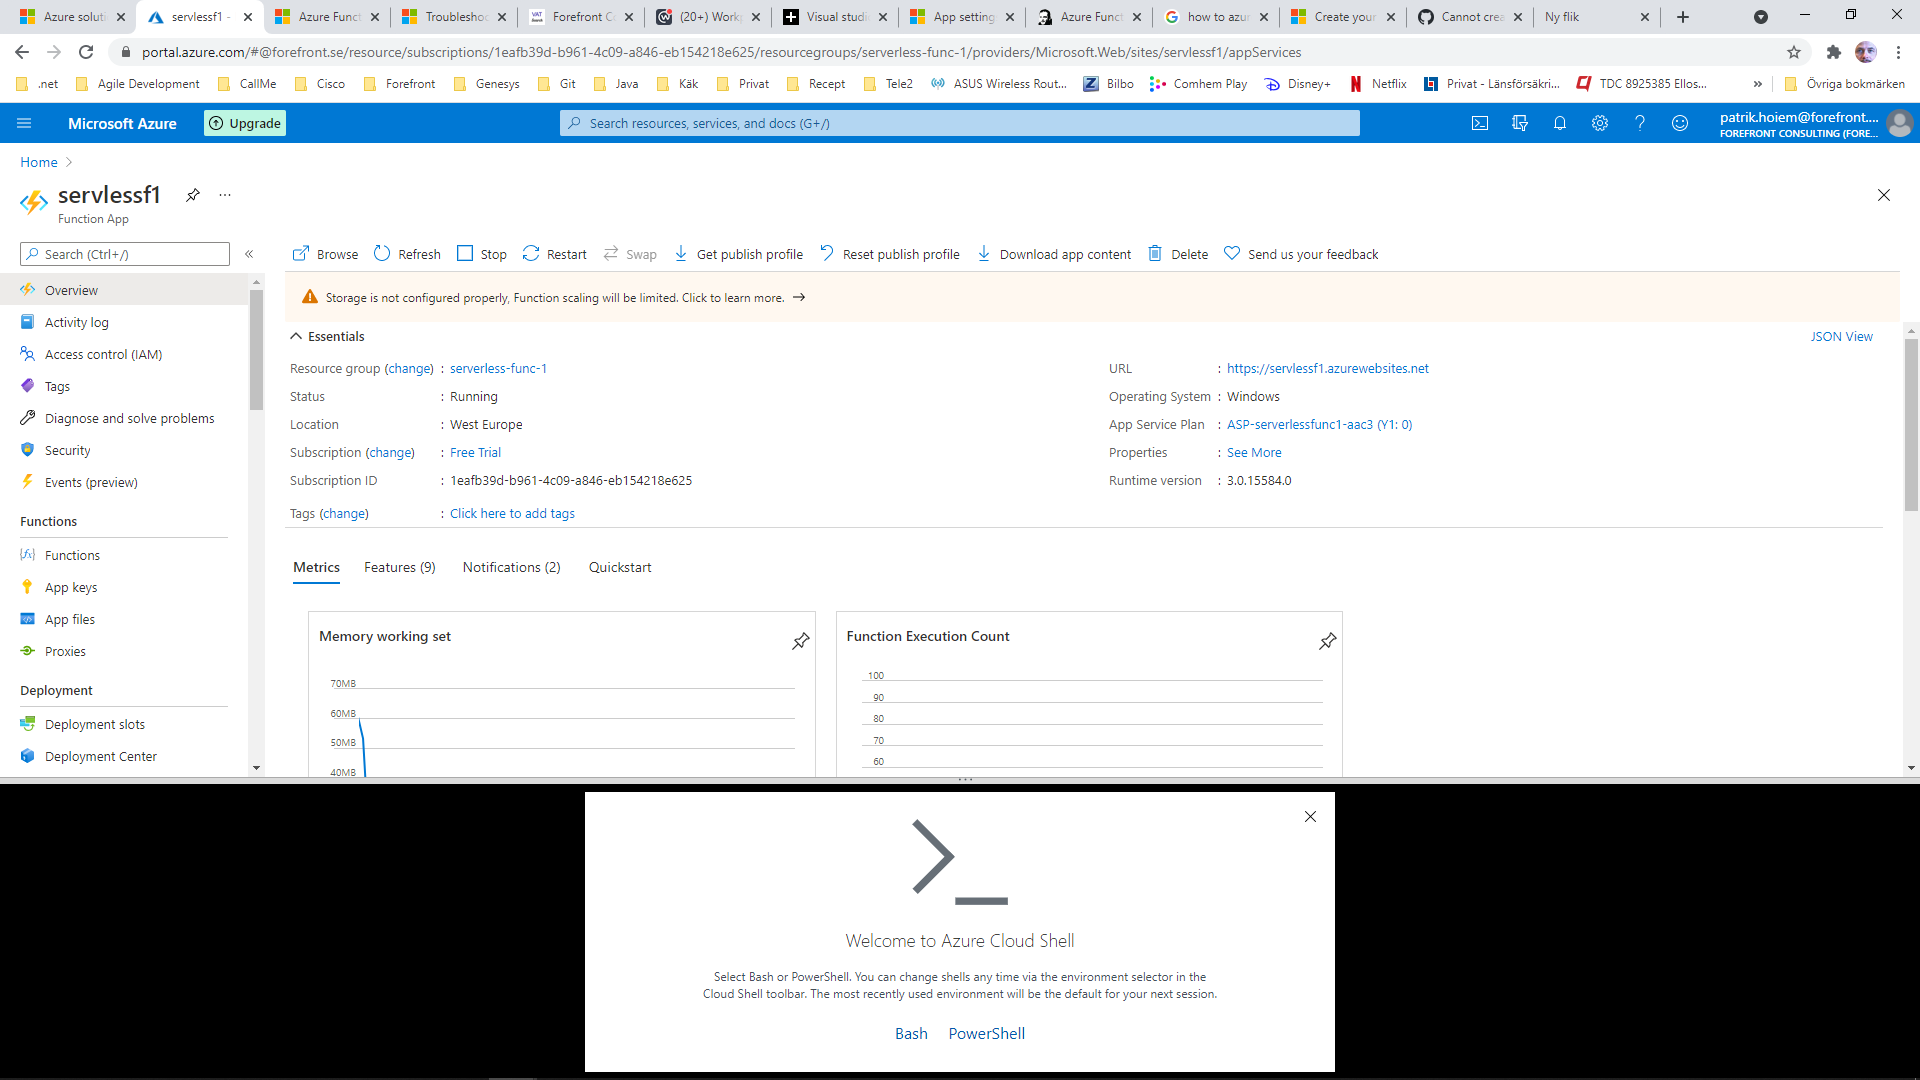Click the notifications bell icon

(x=1560, y=123)
